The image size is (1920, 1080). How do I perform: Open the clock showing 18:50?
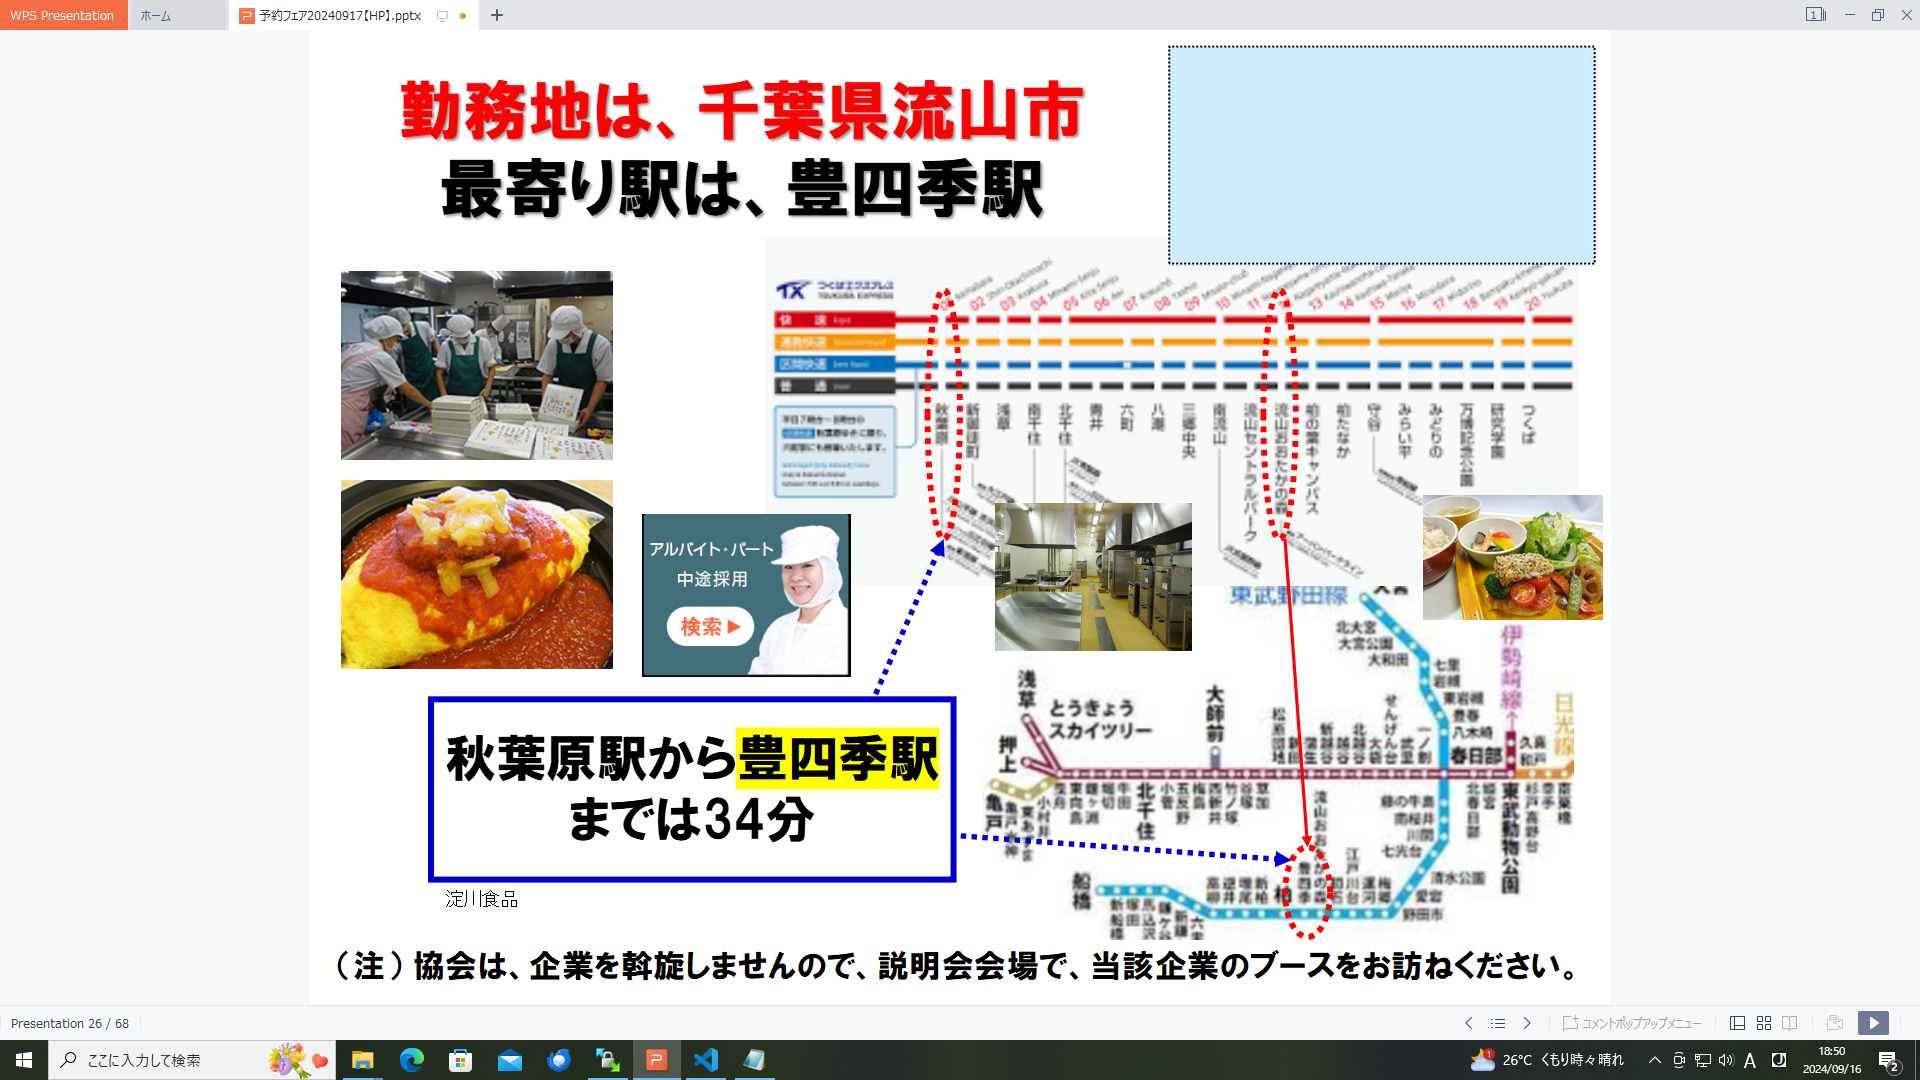click(1832, 1060)
